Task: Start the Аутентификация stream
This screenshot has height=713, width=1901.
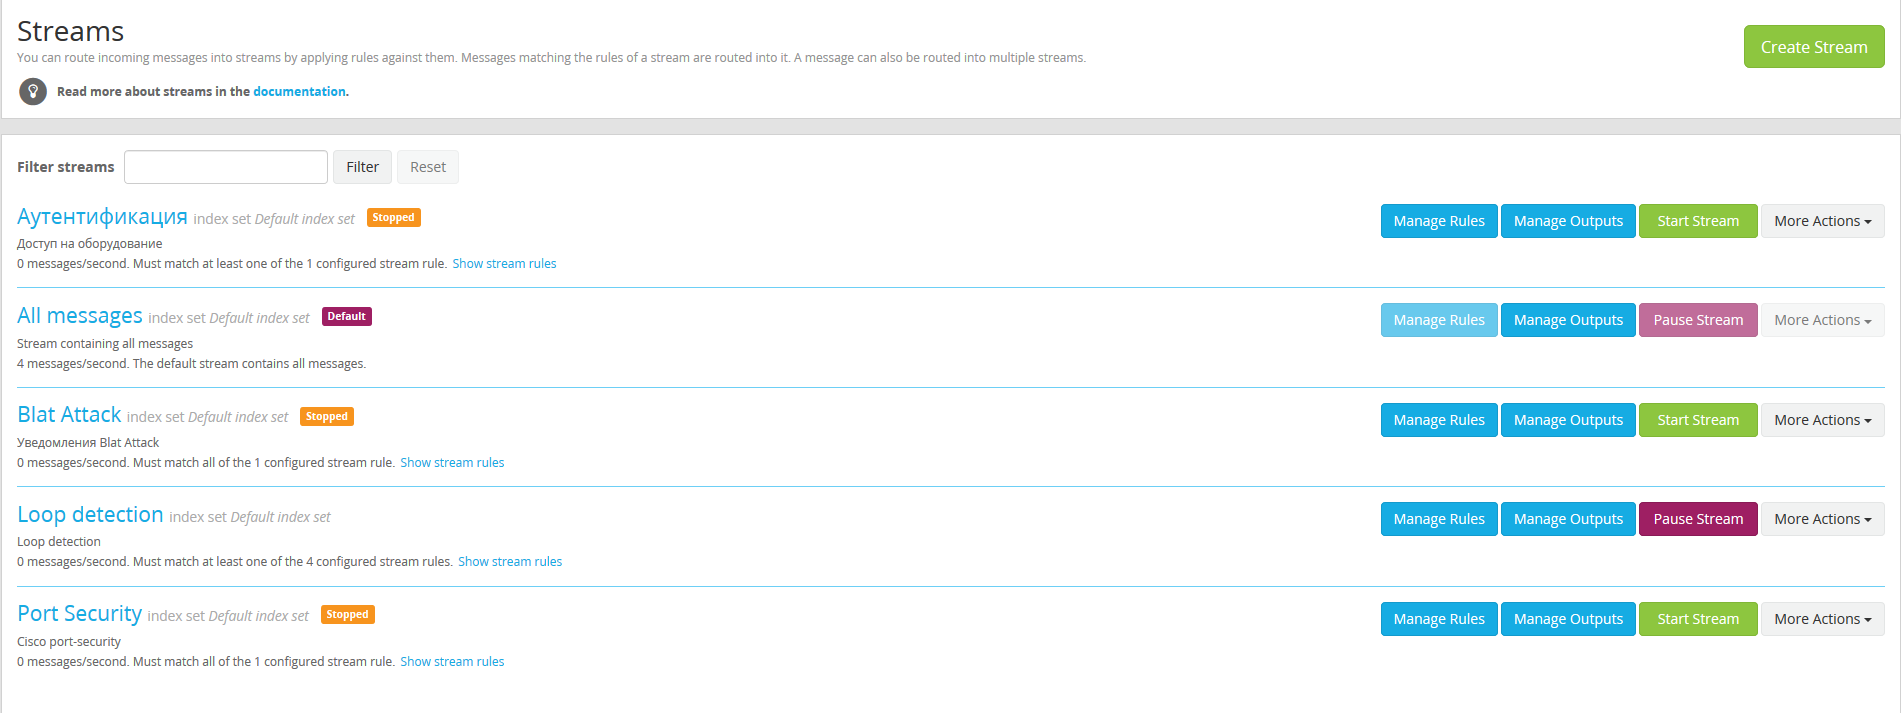Action: [x=1697, y=221]
